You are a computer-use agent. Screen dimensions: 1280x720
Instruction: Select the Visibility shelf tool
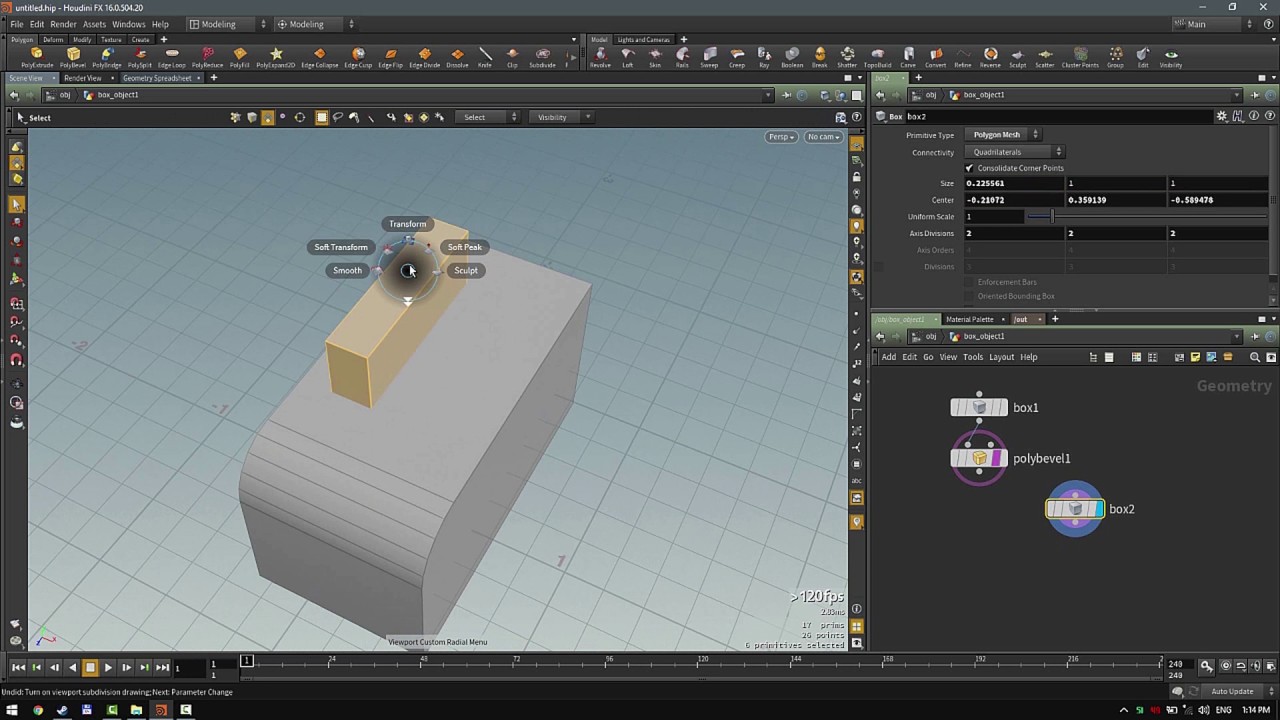[1171, 57]
